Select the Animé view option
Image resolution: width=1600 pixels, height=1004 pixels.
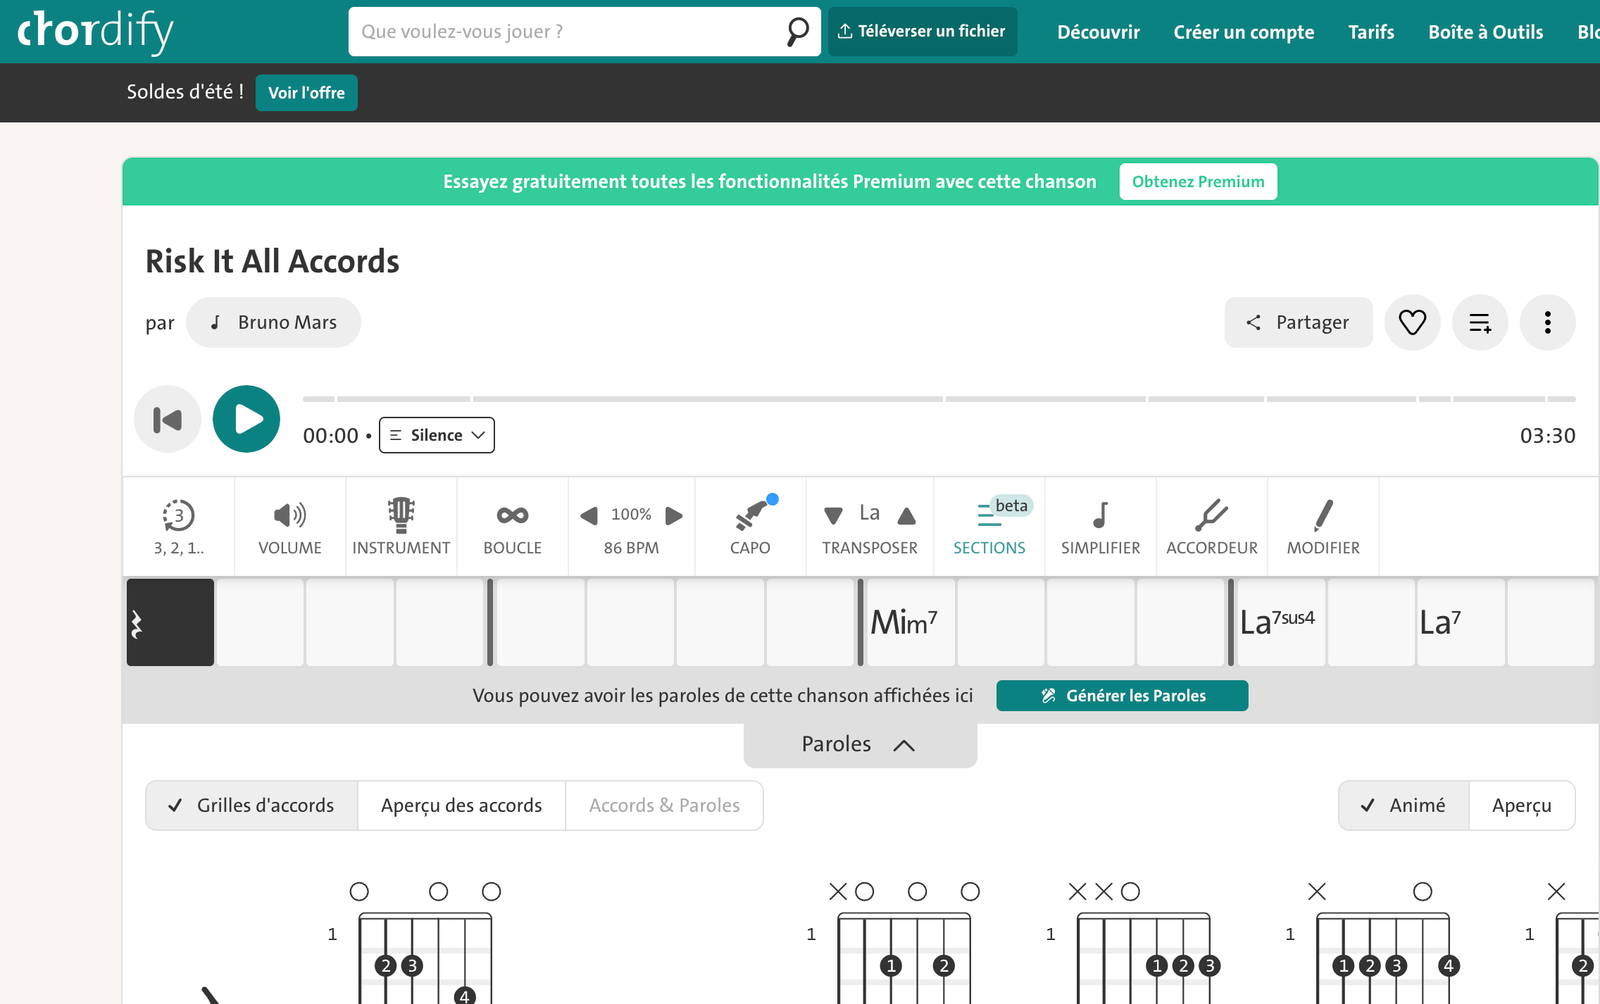click(1404, 806)
